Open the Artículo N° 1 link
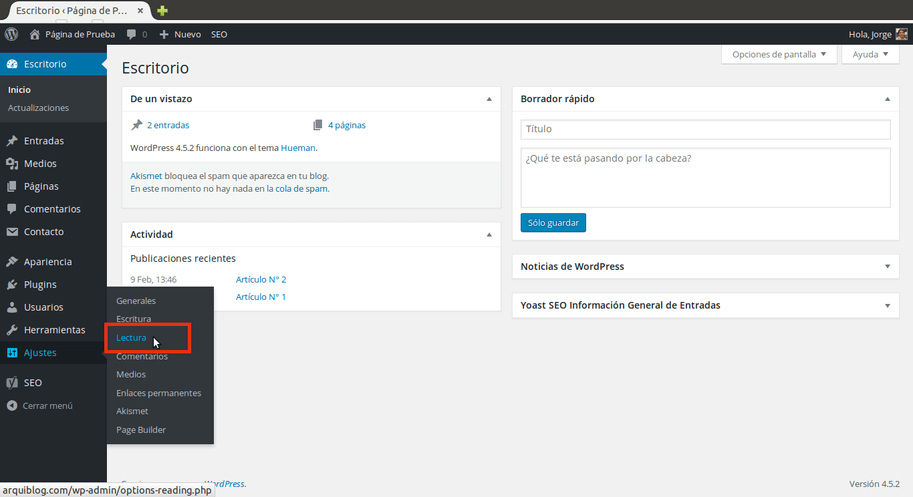Viewport: 913px width, 497px height. [x=261, y=297]
